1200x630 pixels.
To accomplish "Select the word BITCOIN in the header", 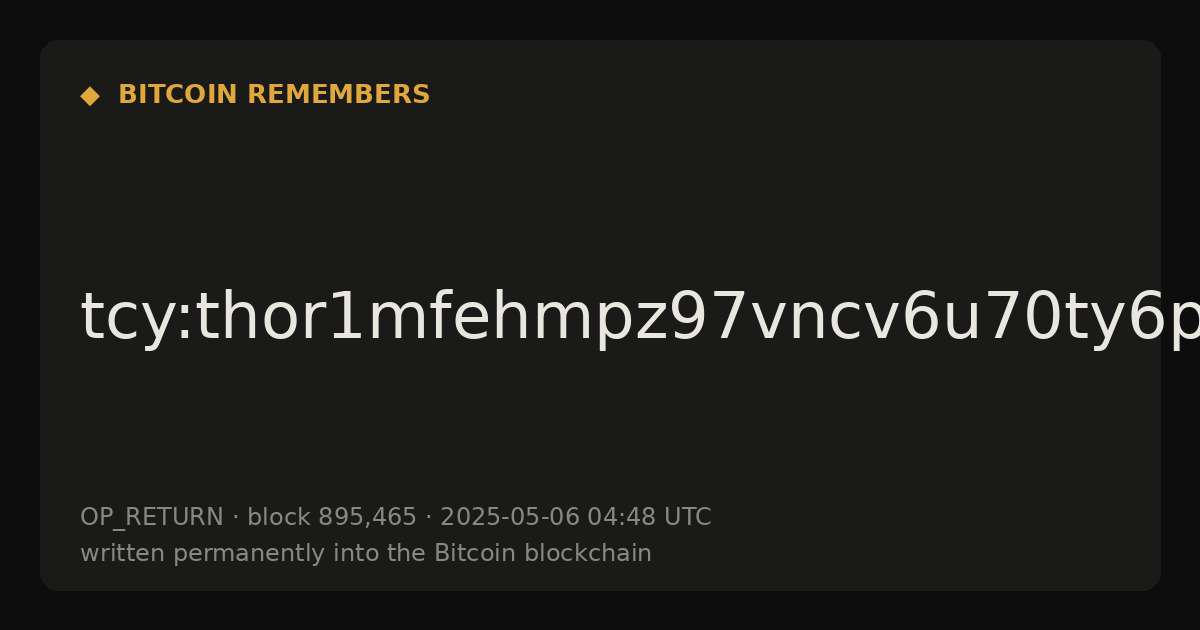I will tap(178, 95).
